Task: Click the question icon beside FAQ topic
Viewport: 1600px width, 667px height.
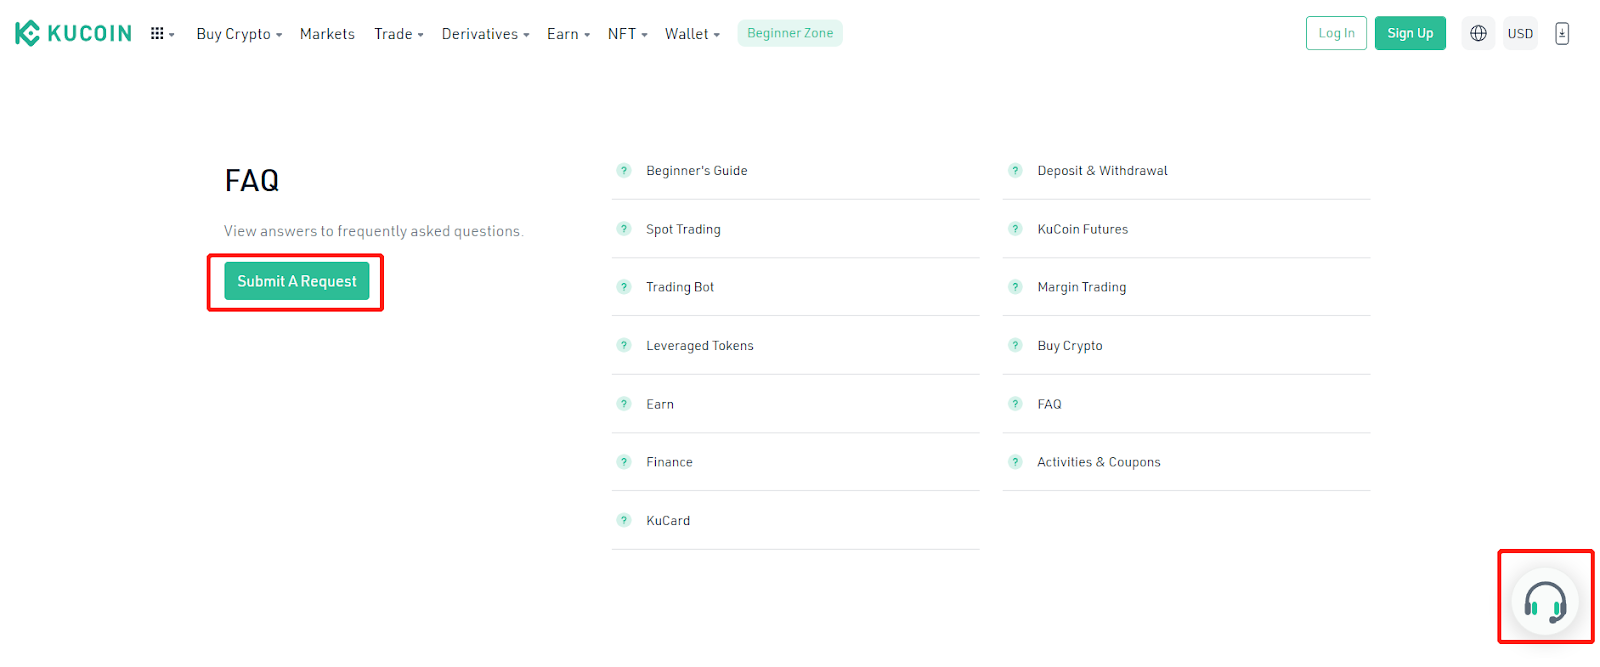Action: [x=1015, y=404]
